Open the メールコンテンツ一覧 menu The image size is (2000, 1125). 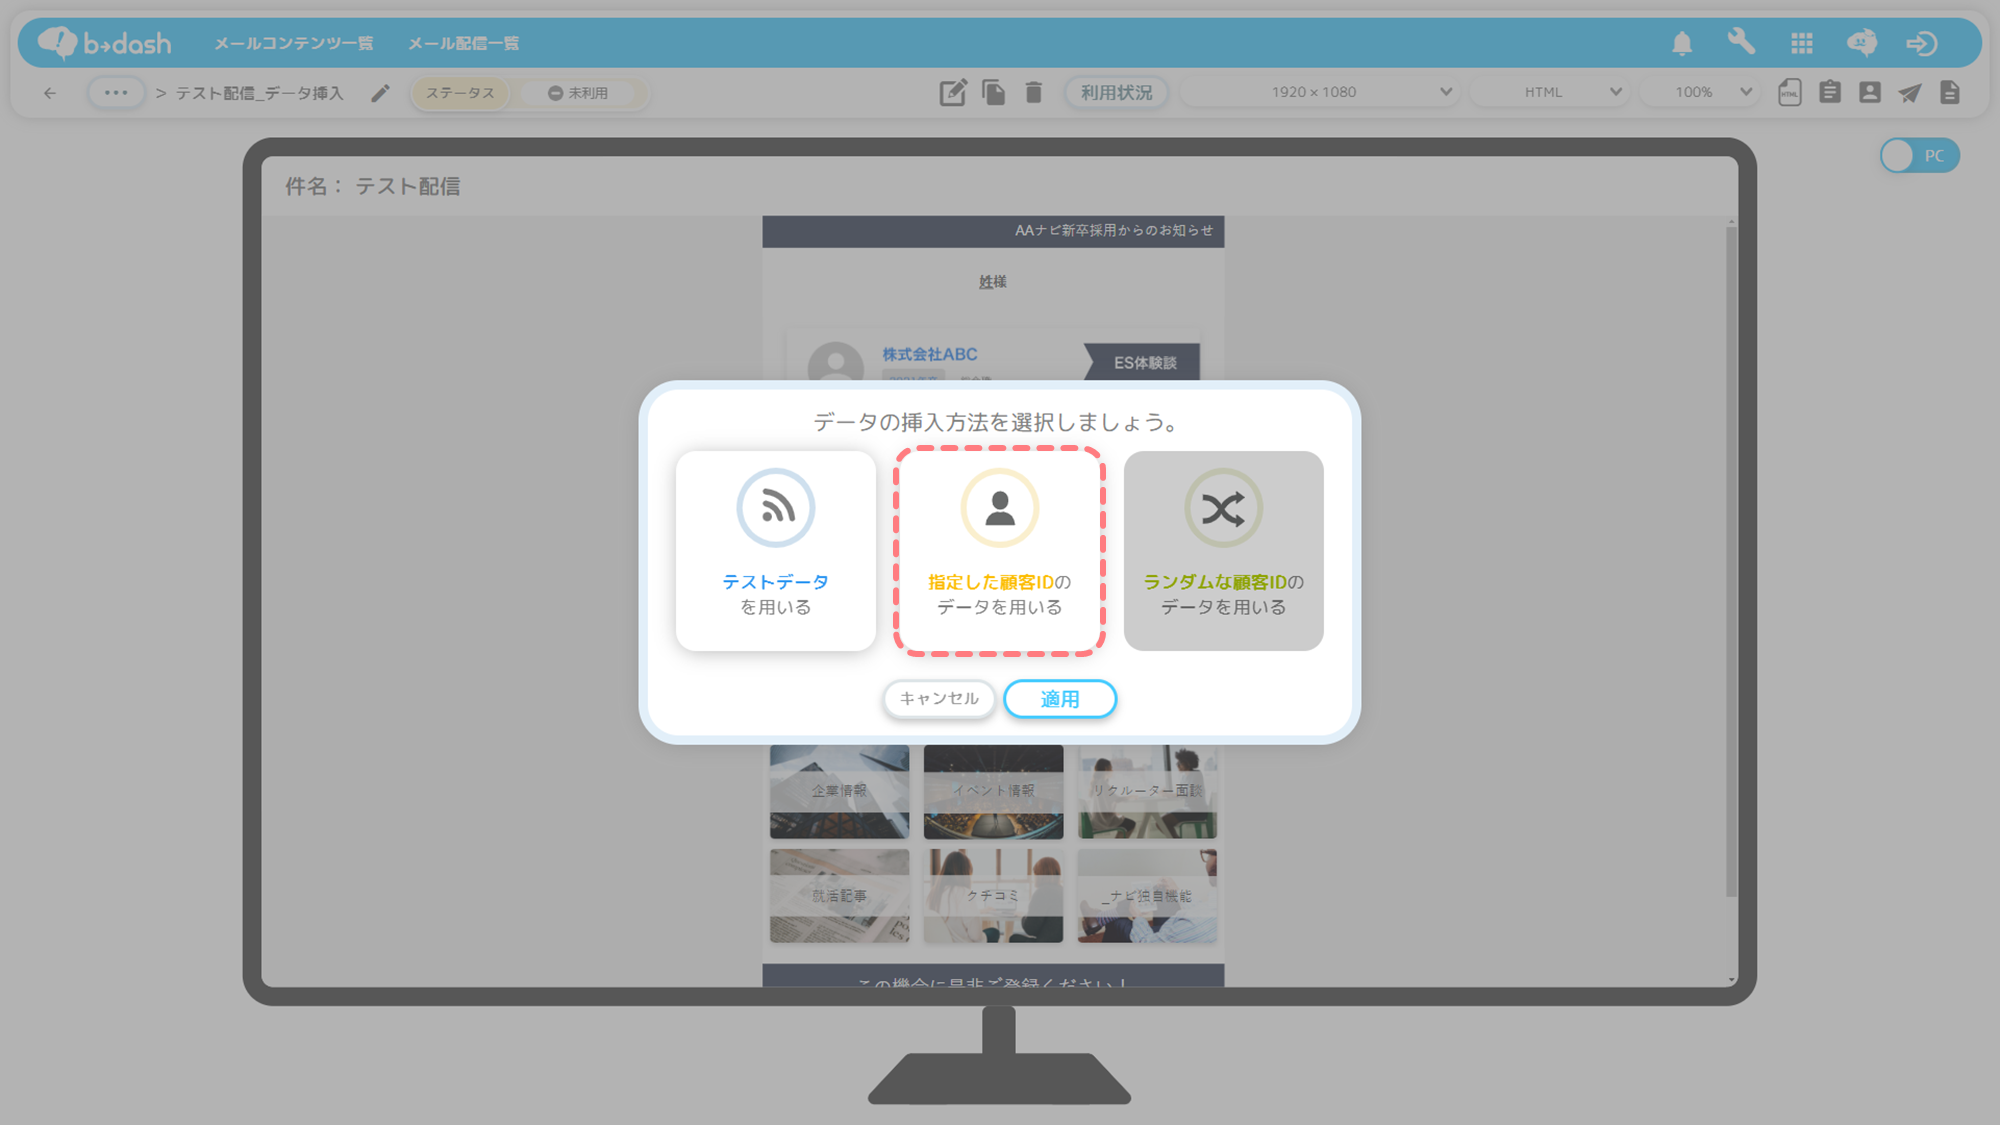tap(293, 43)
